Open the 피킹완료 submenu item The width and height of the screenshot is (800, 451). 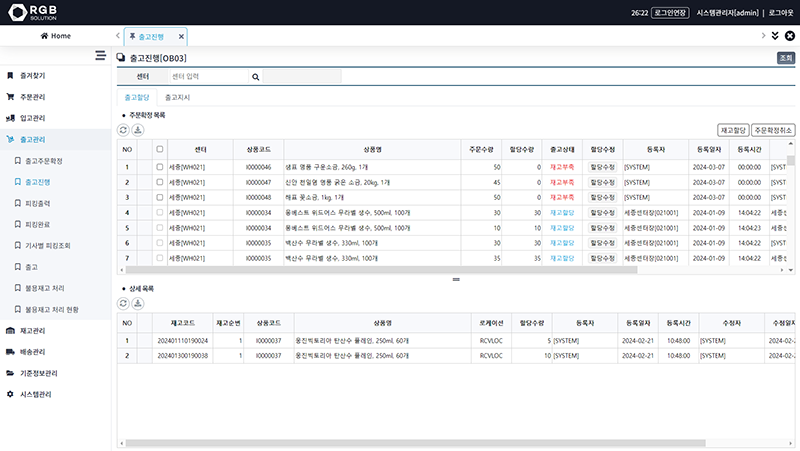[38, 224]
